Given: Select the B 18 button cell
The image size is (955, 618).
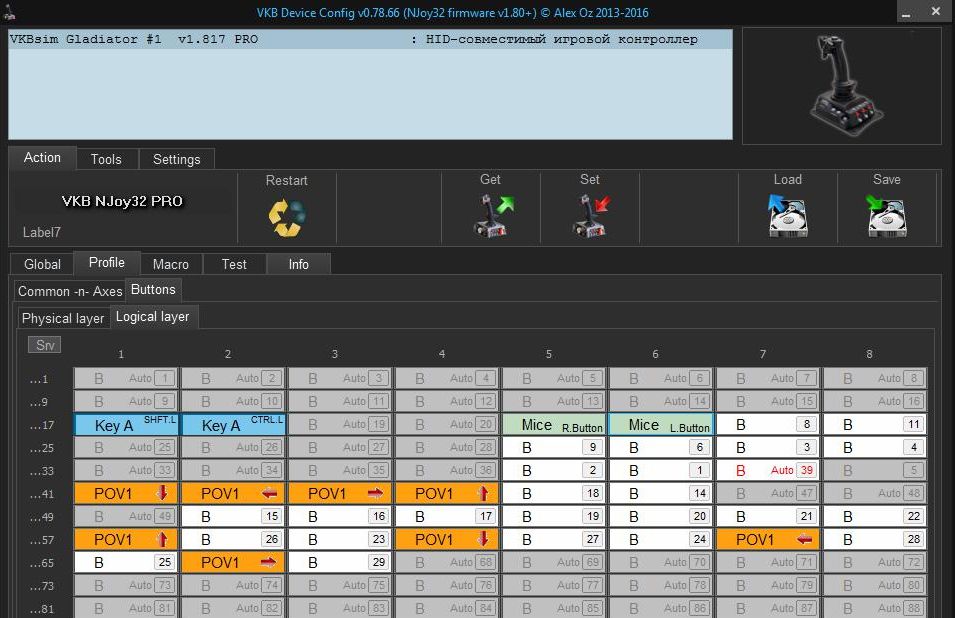Looking at the screenshot, I should click(554, 493).
